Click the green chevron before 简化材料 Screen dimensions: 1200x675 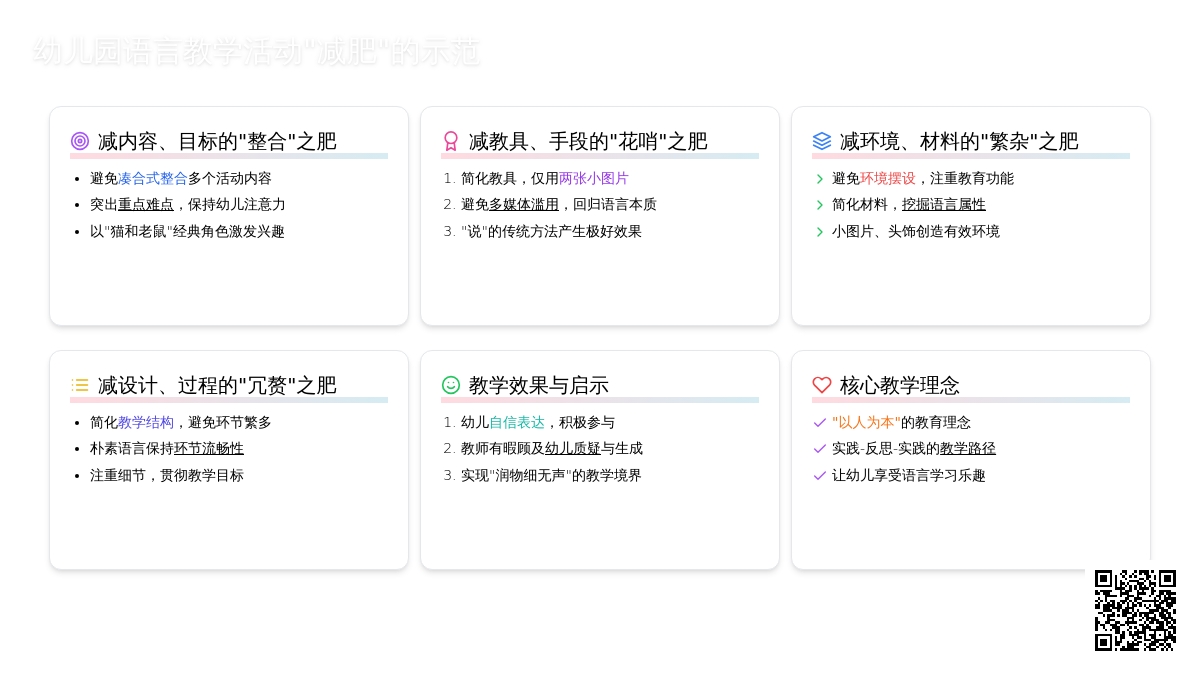(x=820, y=205)
